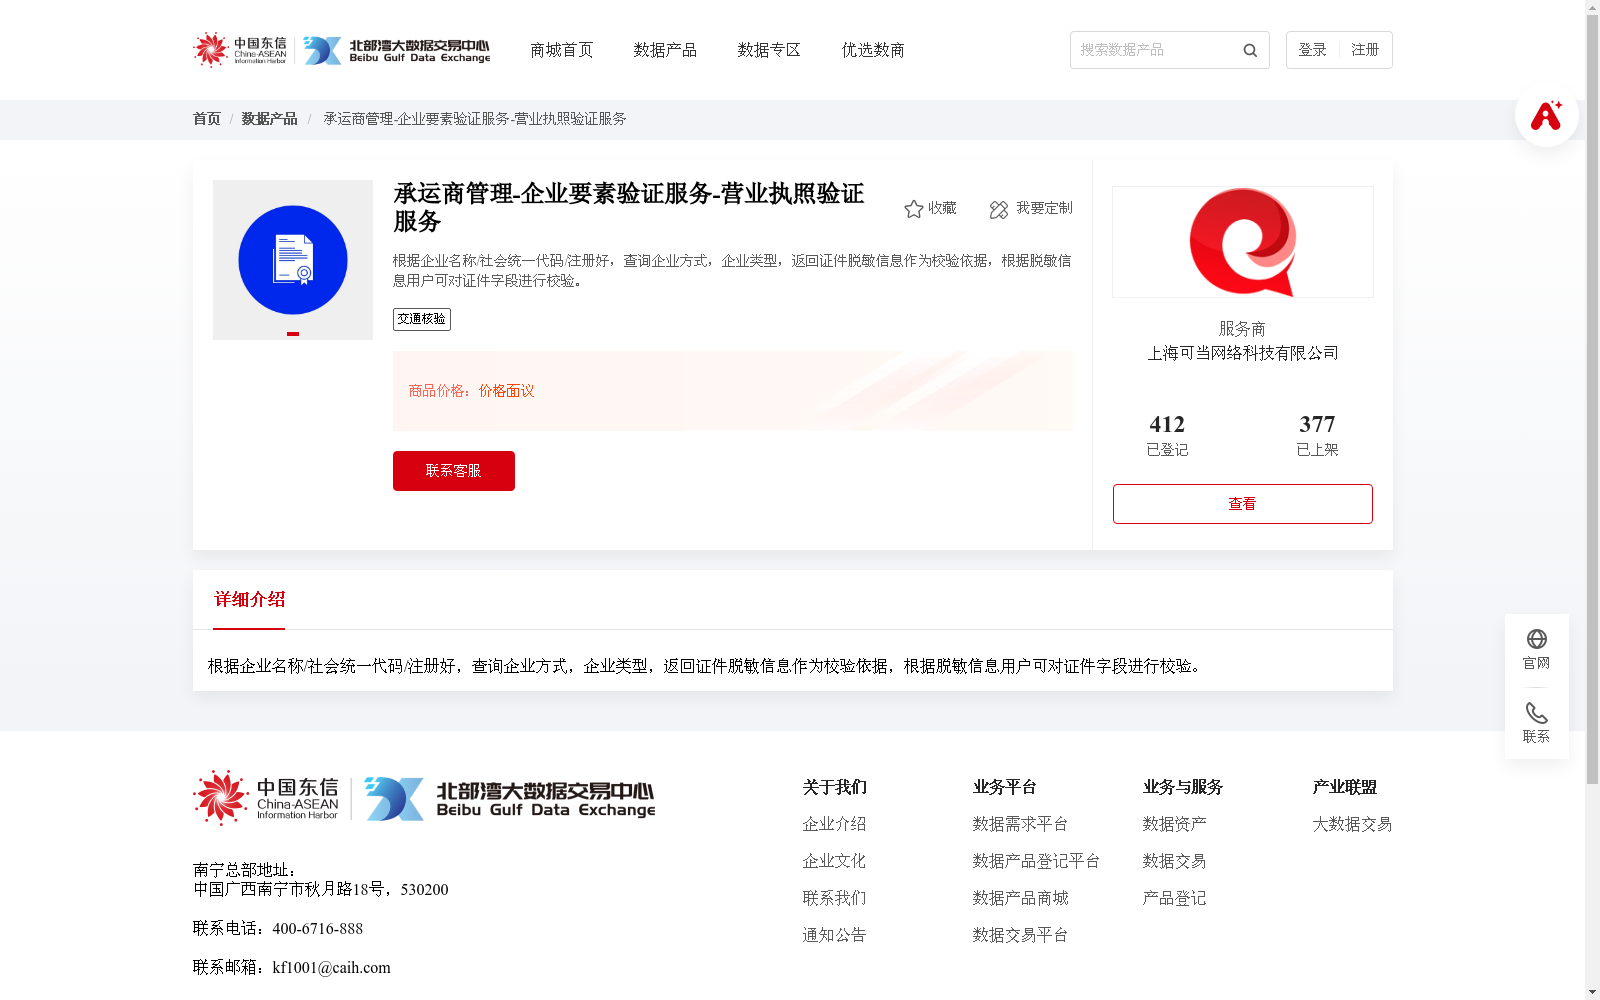Image resolution: width=1600 pixels, height=1000 pixels.
Task: Click the service provider red logo image
Action: coord(1243,242)
